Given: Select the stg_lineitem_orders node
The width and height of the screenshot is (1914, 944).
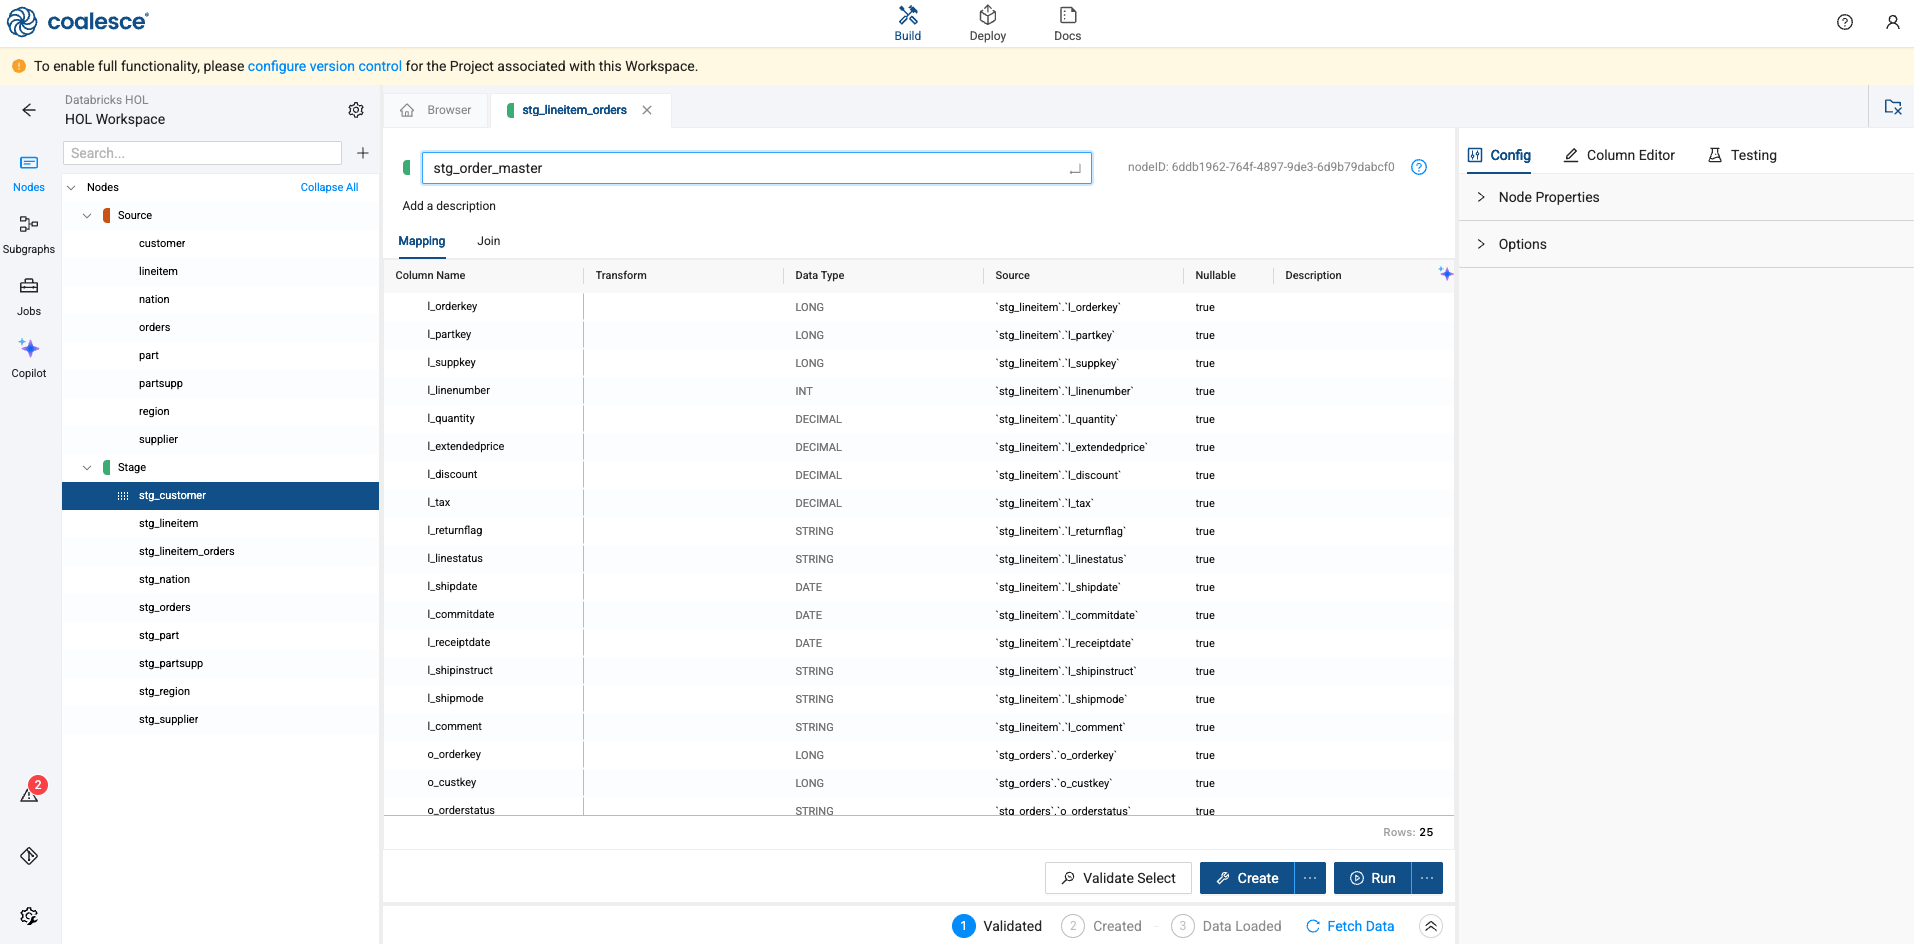Looking at the screenshot, I should (220, 551).
